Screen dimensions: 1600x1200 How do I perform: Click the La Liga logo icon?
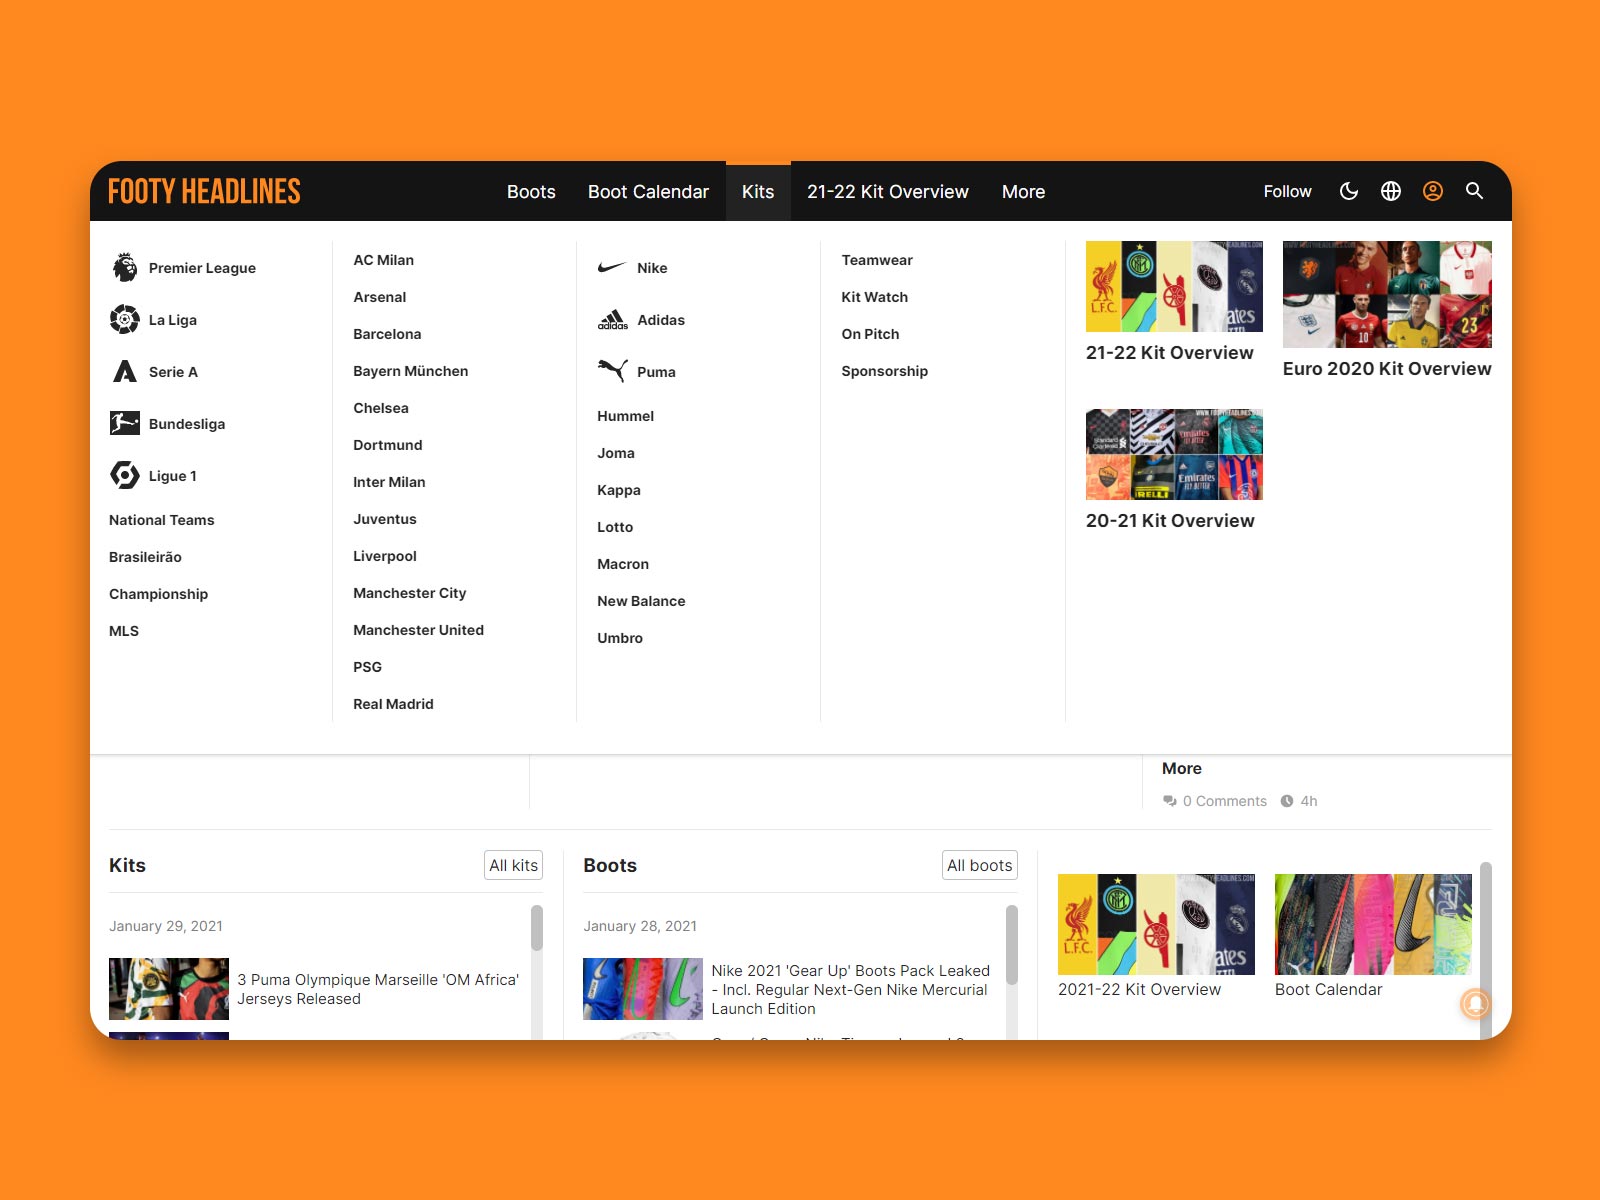click(x=125, y=319)
